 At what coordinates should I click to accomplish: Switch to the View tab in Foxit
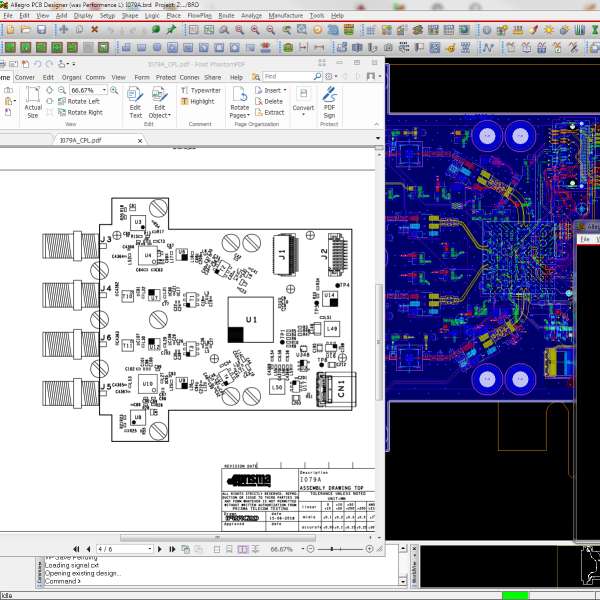(x=119, y=77)
